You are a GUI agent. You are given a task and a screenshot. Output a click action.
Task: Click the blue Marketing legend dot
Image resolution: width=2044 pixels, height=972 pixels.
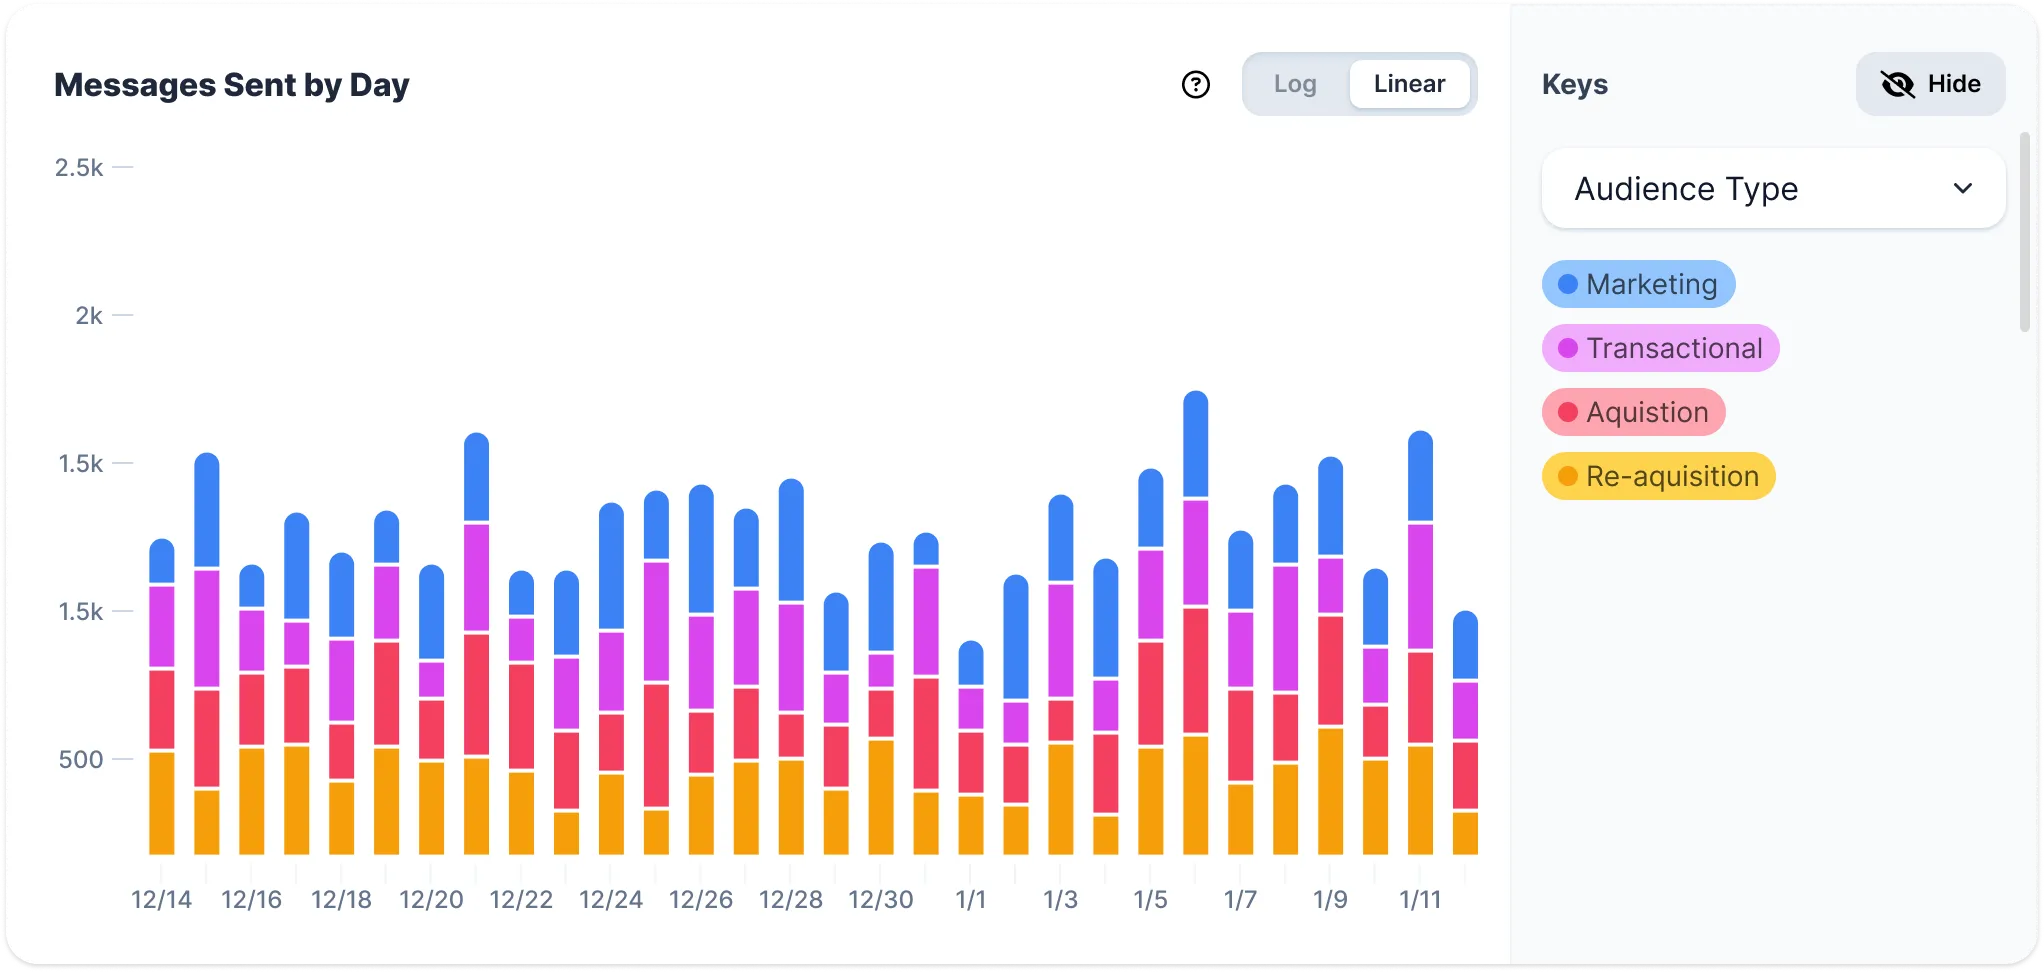1568,285
